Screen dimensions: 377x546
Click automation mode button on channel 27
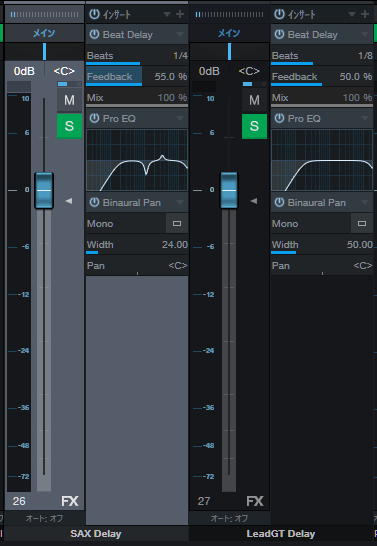(x=229, y=518)
